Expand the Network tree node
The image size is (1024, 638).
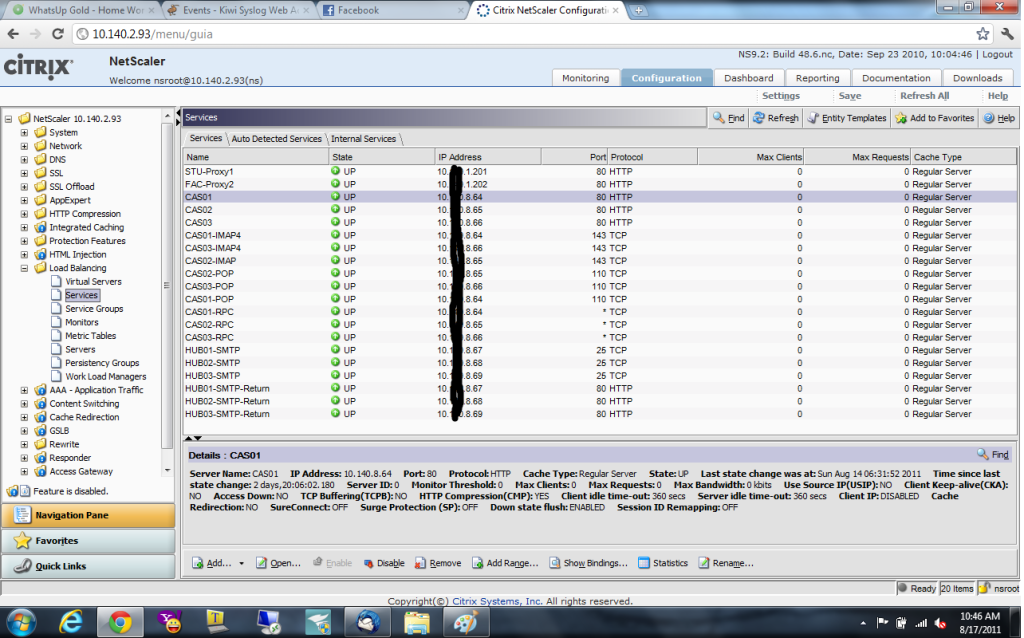(24, 146)
